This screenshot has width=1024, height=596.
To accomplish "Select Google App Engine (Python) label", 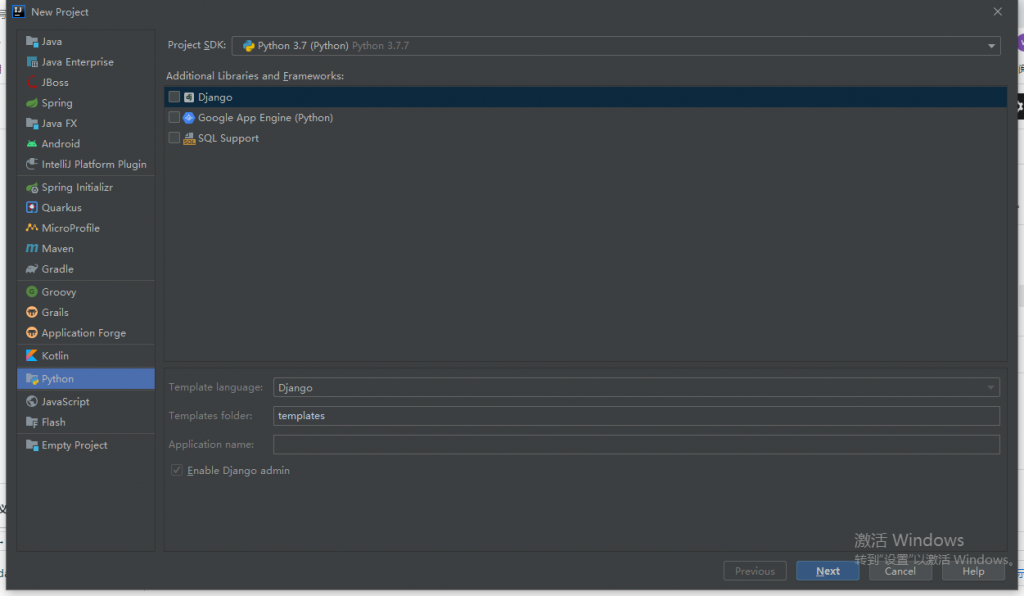I will 265,118.
